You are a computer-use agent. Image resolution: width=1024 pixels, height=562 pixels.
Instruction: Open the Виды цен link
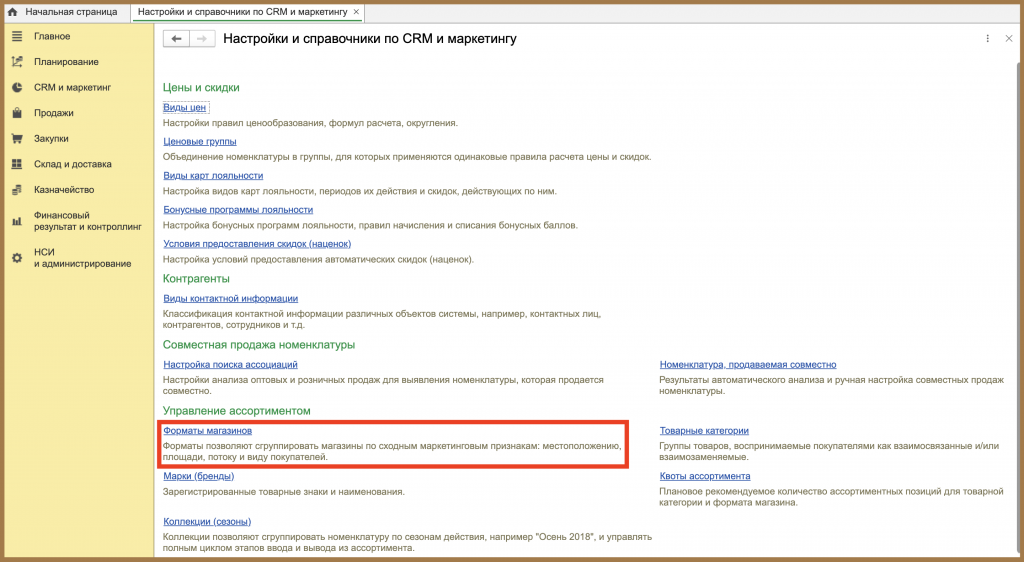(185, 107)
